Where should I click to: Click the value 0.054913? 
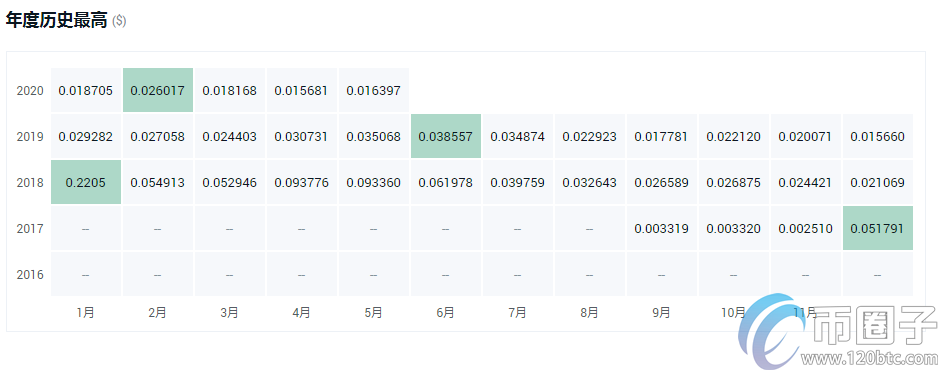click(158, 183)
